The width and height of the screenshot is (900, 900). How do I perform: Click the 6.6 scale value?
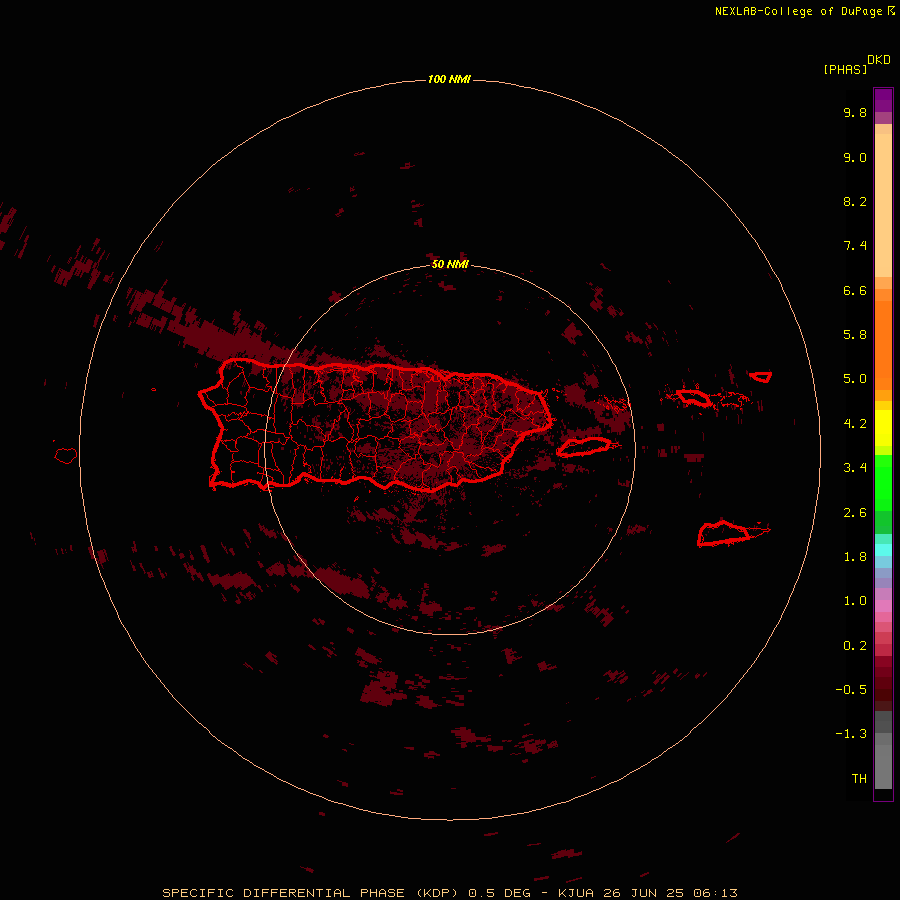point(855,290)
